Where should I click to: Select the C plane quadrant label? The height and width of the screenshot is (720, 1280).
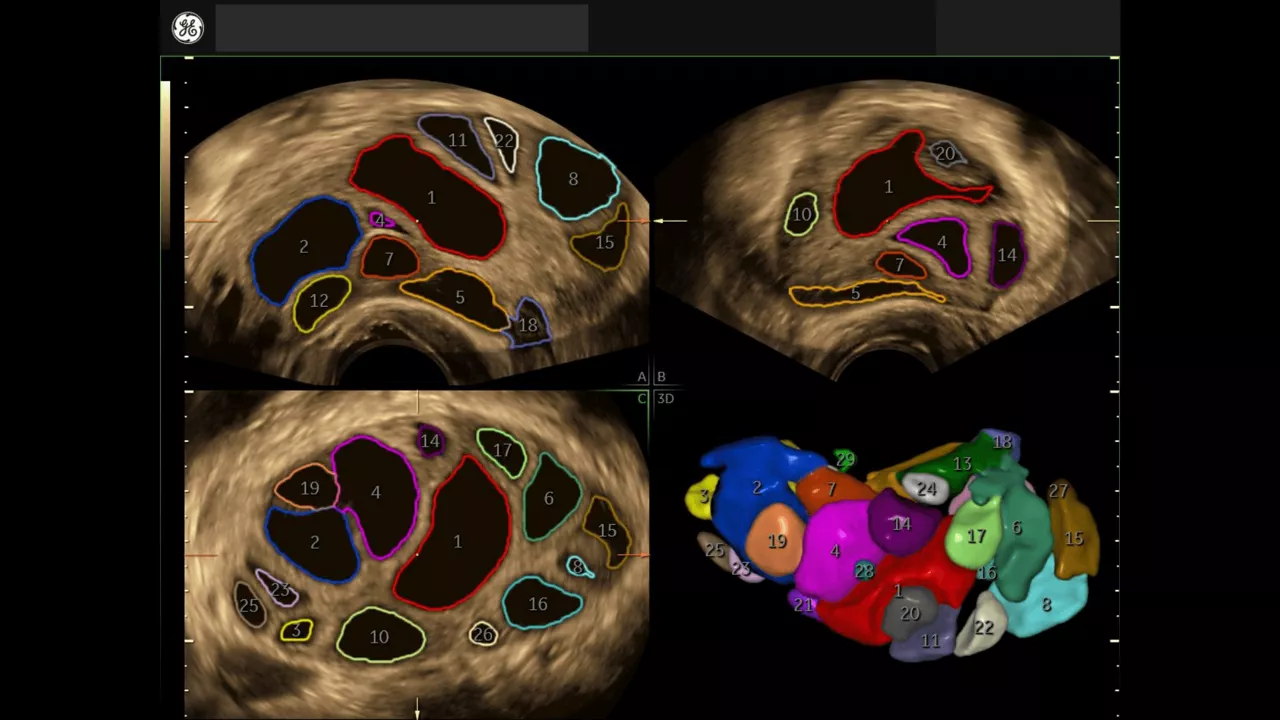(642, 398)
